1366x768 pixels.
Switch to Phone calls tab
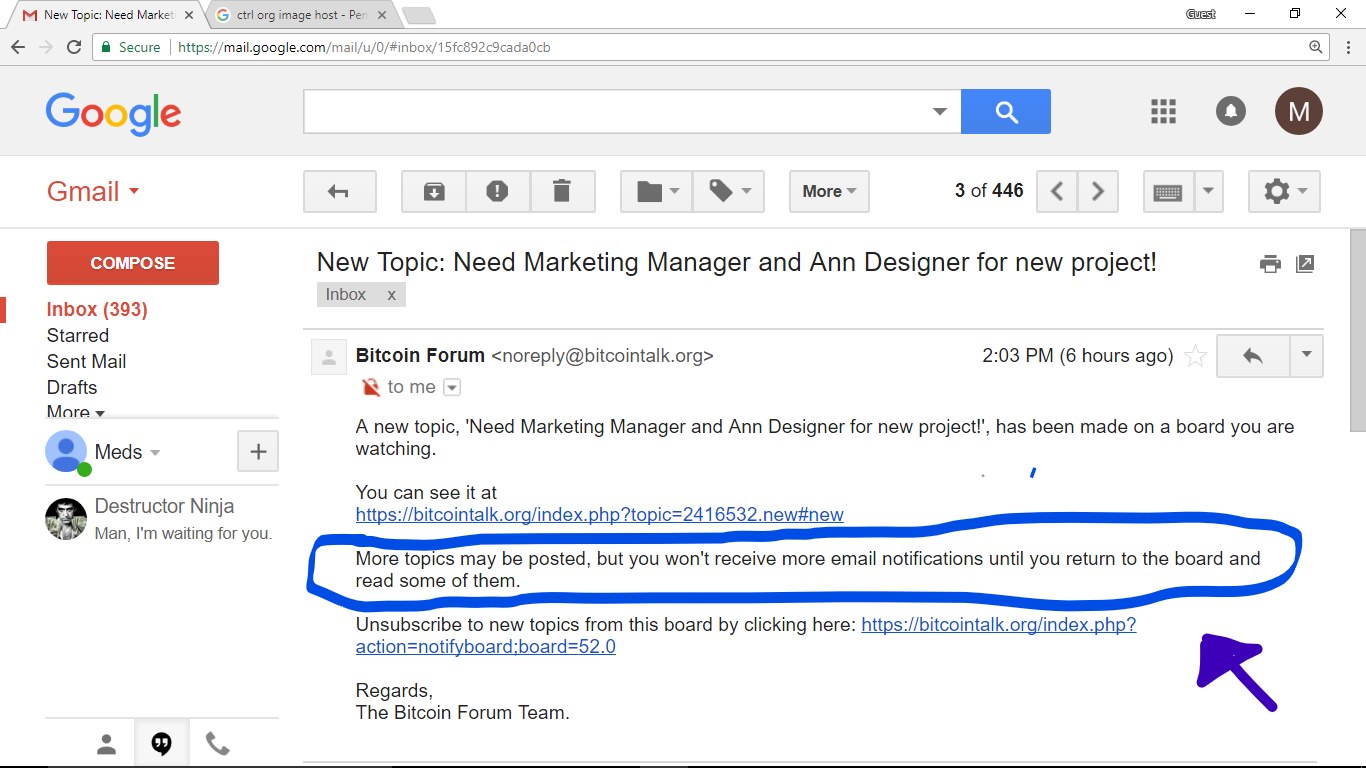(x=217, y=744)
